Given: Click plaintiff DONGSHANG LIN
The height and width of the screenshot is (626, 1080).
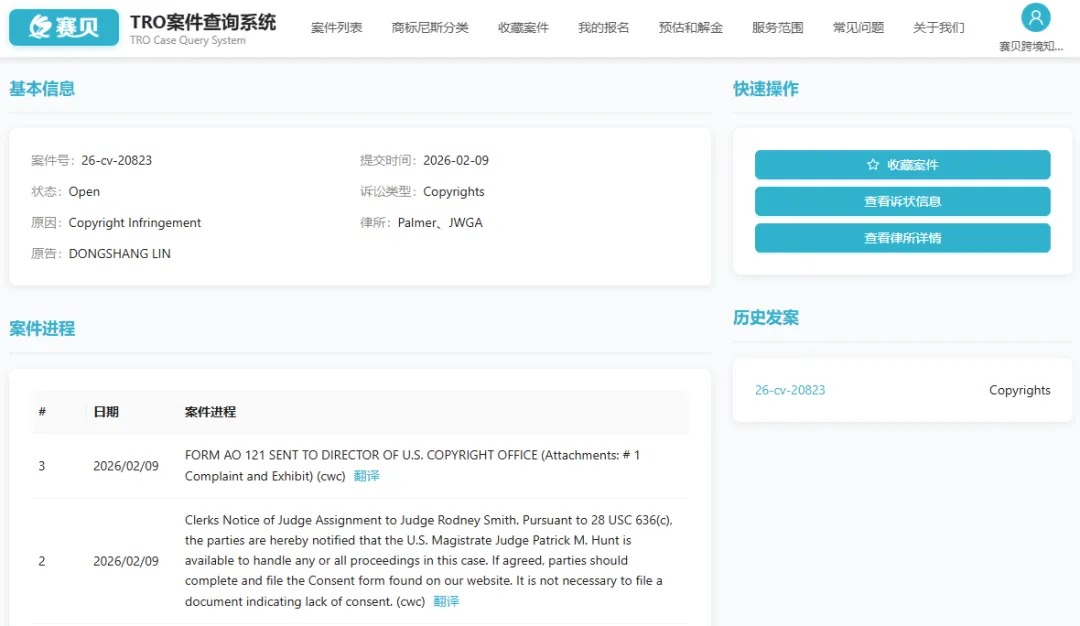Looking at the screenshot, I should click(x=120, y=253).
